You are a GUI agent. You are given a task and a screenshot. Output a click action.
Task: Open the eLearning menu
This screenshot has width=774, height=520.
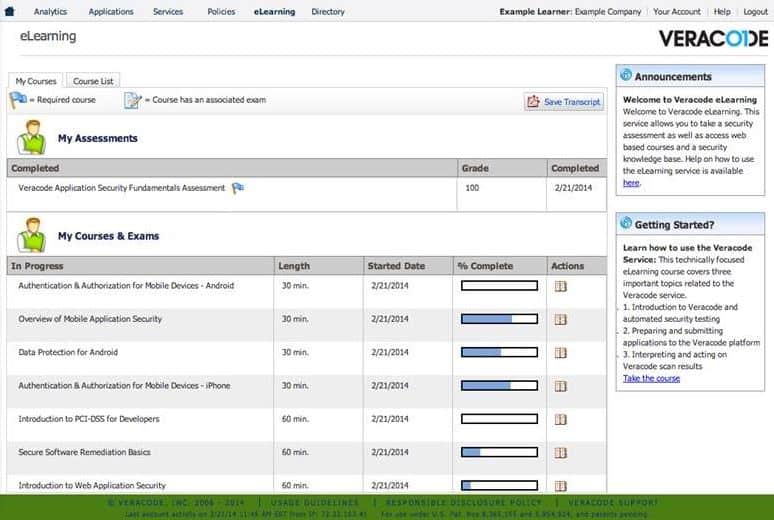pos(274,11)
